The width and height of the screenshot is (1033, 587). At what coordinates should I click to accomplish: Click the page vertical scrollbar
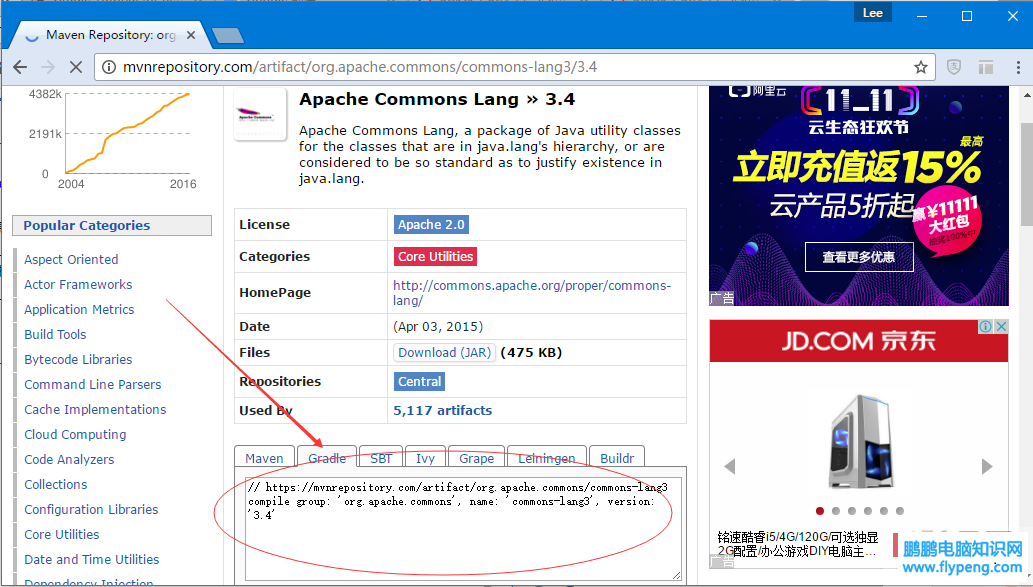(1026, 175)
